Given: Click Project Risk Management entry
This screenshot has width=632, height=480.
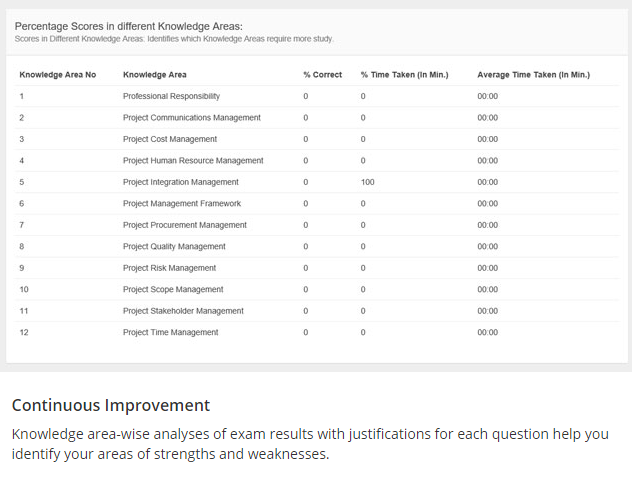Looking at the screenshot, I should click(169, 268).
